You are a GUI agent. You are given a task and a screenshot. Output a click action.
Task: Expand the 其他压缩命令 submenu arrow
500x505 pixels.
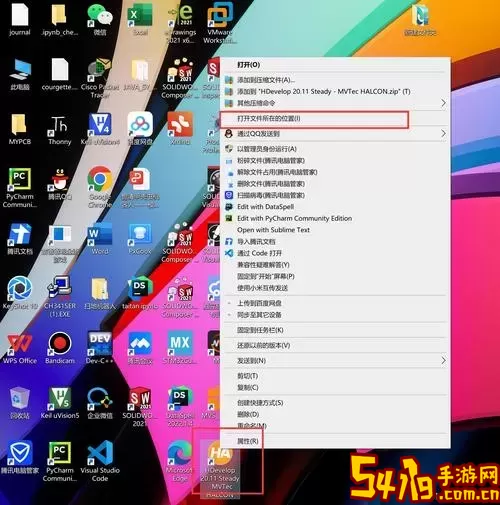[x=443, y=103]
